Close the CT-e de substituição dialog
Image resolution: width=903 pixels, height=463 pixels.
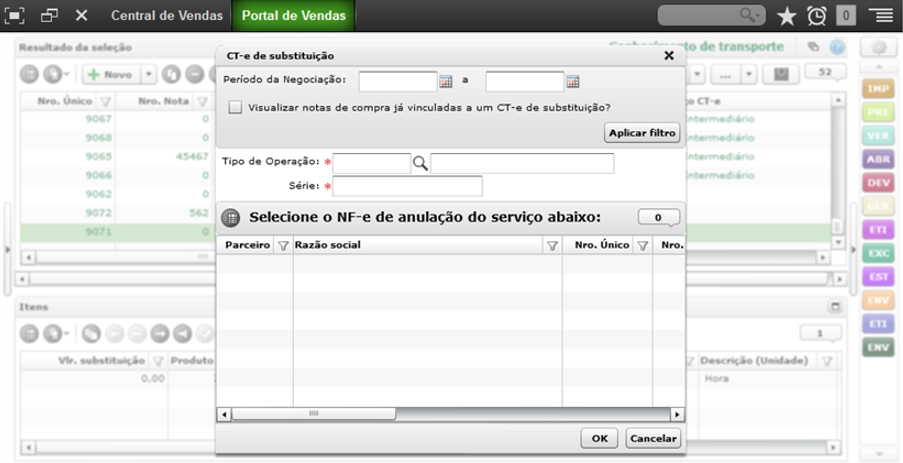click(x=669, y=55)
